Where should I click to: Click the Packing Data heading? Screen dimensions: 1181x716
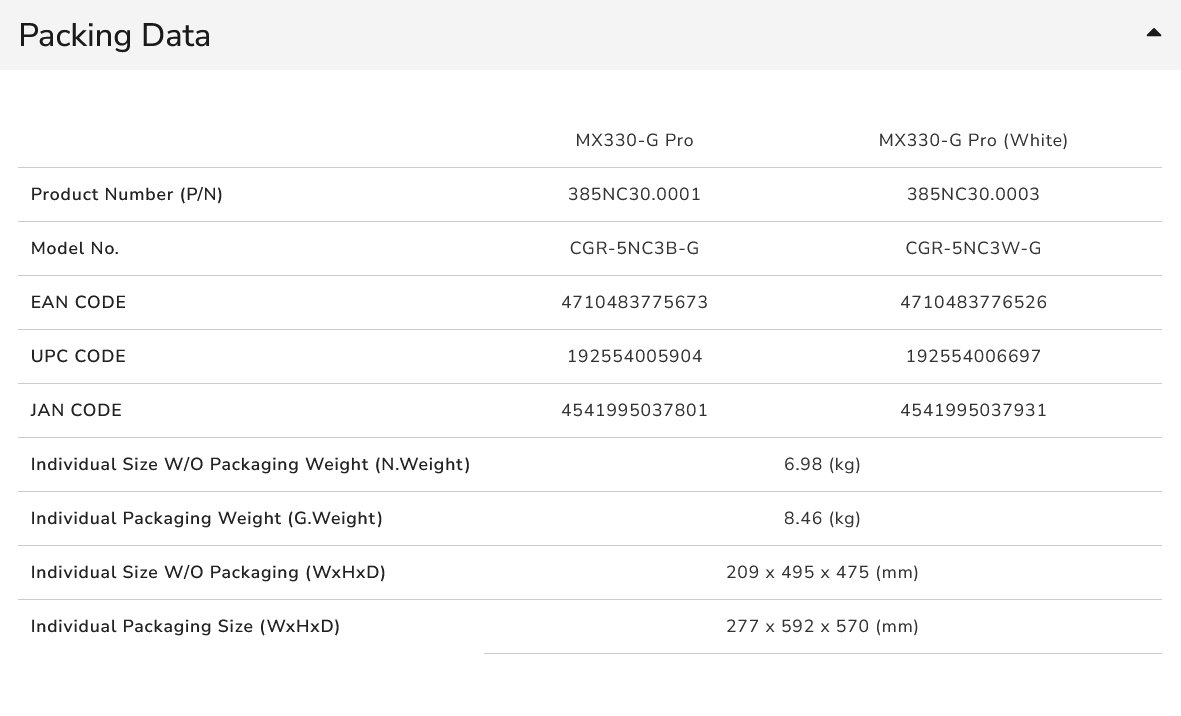115,36
